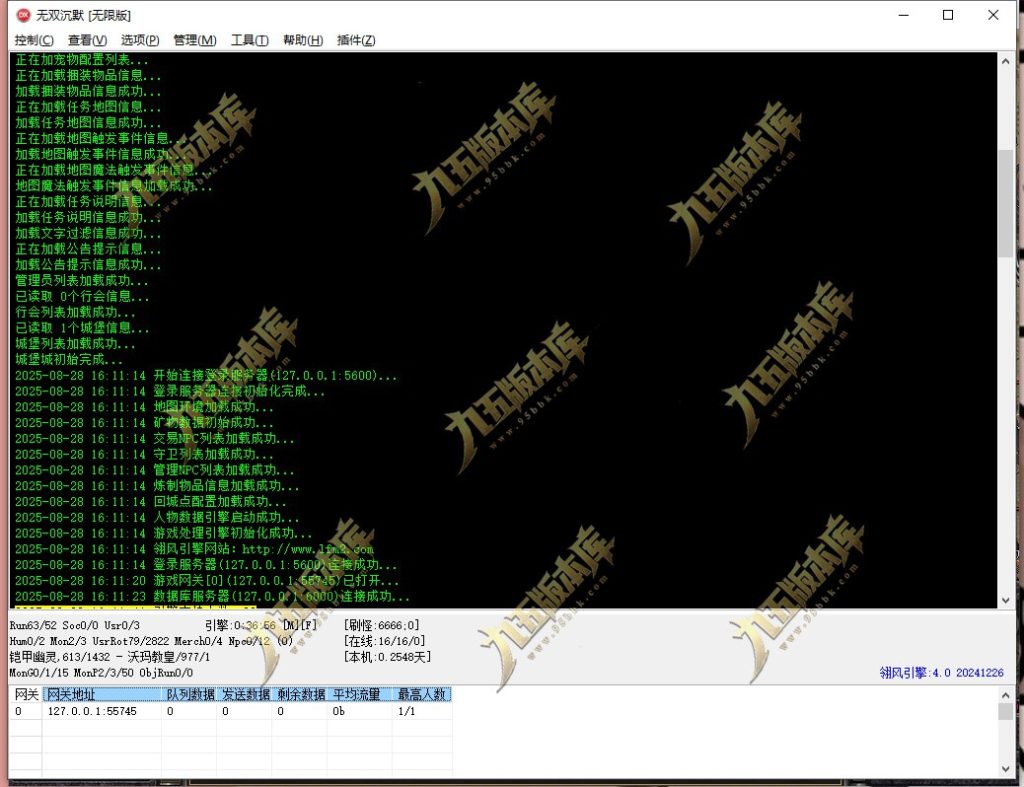Open the 插件(Z) menu
The width and height of the screenshot is (1024, 787).
(x=356, y=40)
